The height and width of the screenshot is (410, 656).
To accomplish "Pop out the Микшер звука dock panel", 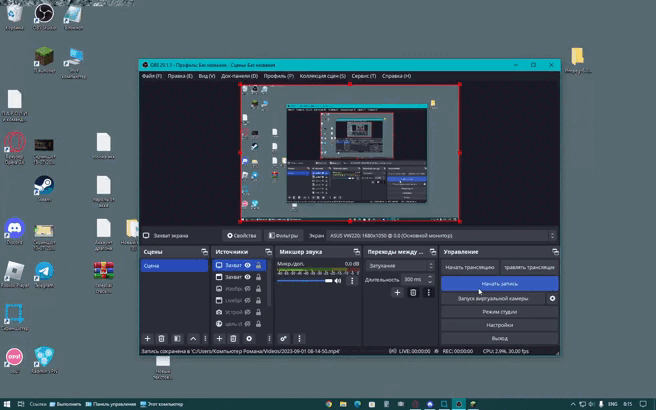I will click(356, 251).
